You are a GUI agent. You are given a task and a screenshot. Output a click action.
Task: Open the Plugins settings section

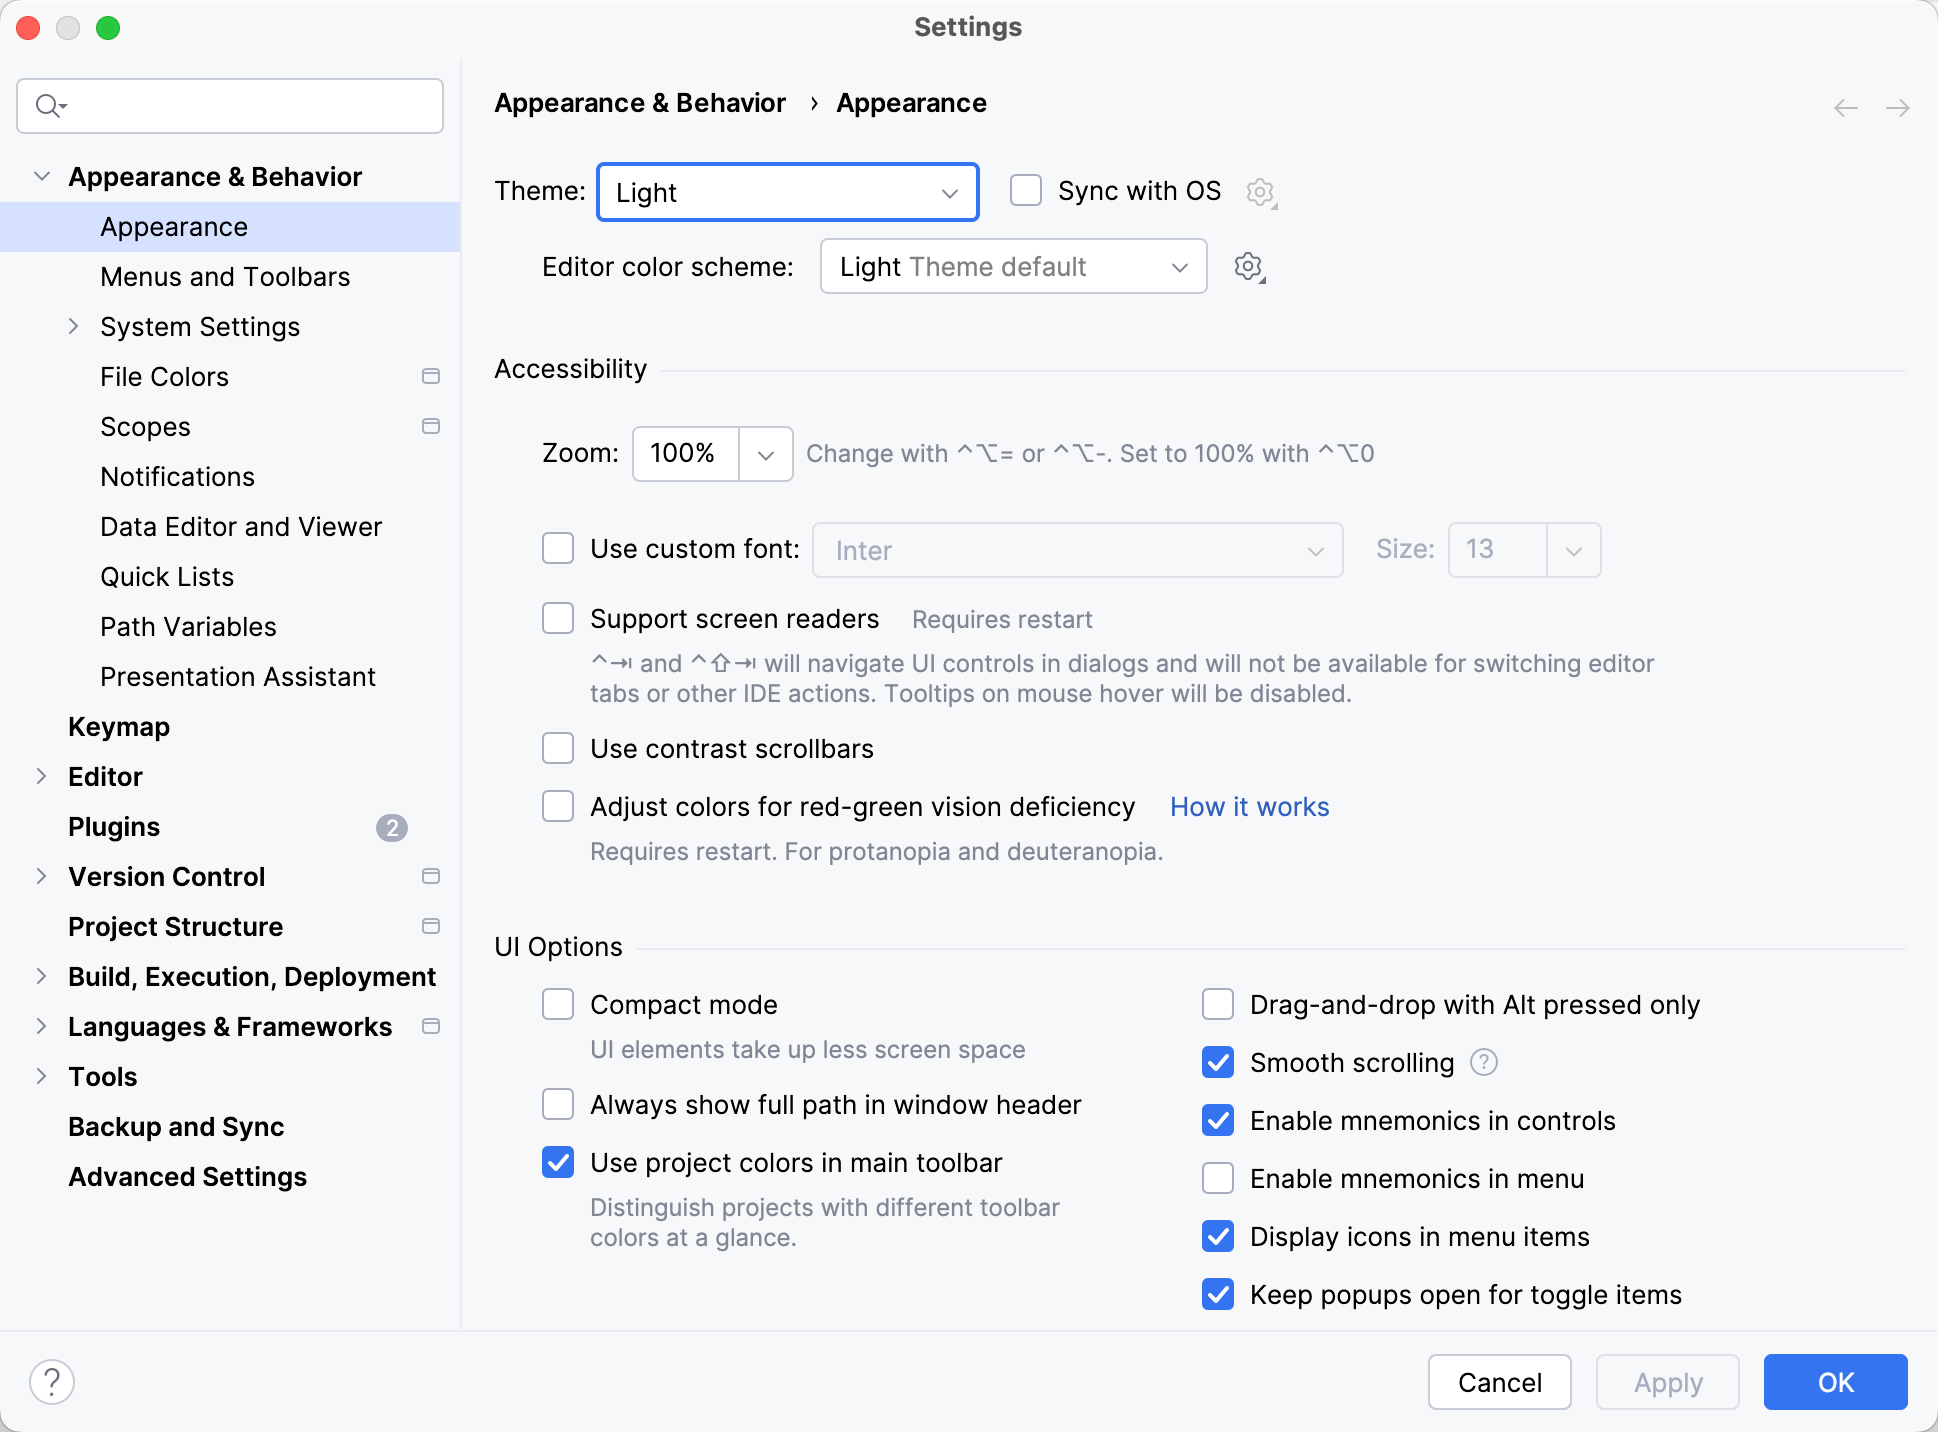[116, 827]
